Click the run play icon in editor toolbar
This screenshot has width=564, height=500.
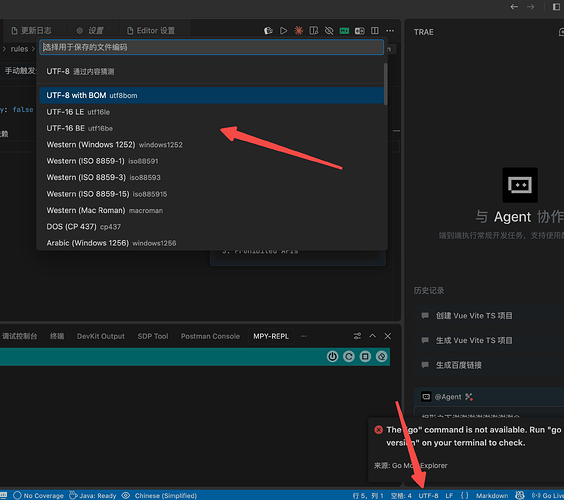point(283,31)
